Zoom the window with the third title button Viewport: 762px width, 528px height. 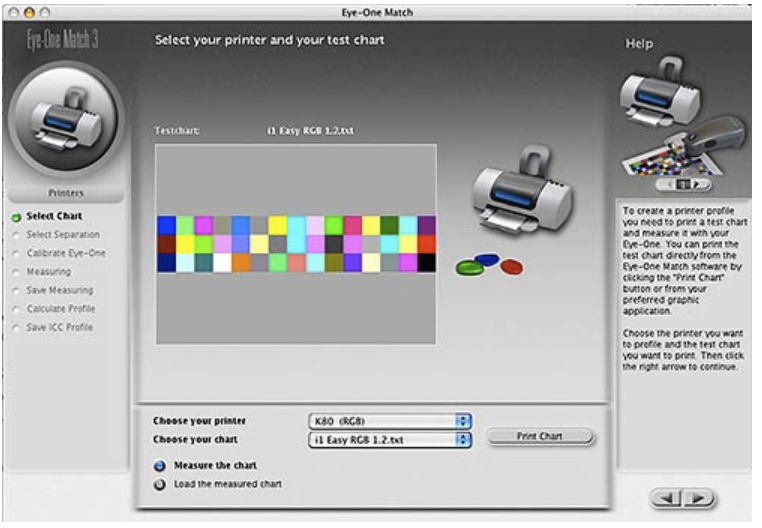click(45, 13)
